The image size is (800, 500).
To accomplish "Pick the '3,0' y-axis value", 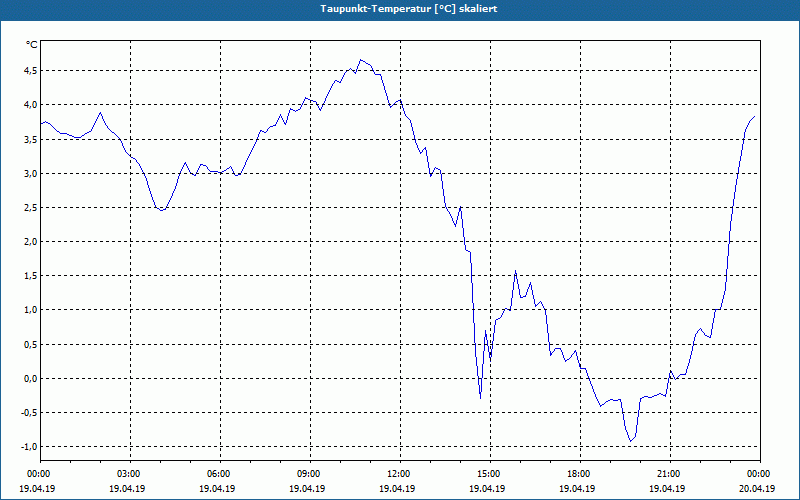I will point(32,173).
